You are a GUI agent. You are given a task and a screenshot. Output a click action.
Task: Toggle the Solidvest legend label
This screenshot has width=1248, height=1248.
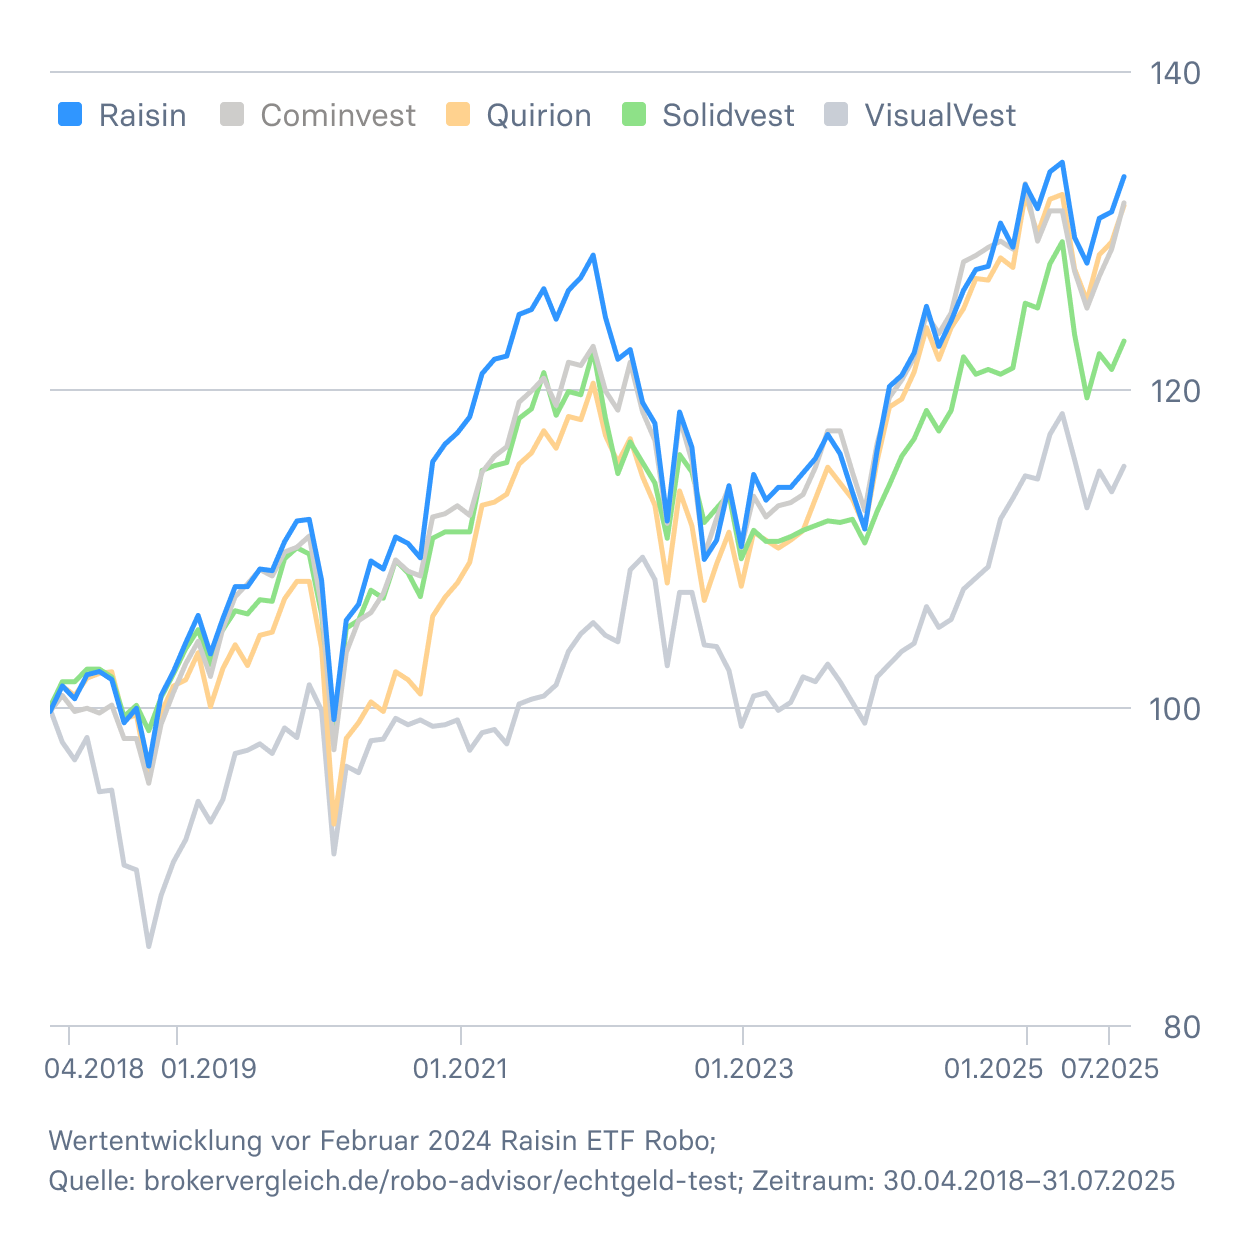pyautogui.click(x=729, y=116)
